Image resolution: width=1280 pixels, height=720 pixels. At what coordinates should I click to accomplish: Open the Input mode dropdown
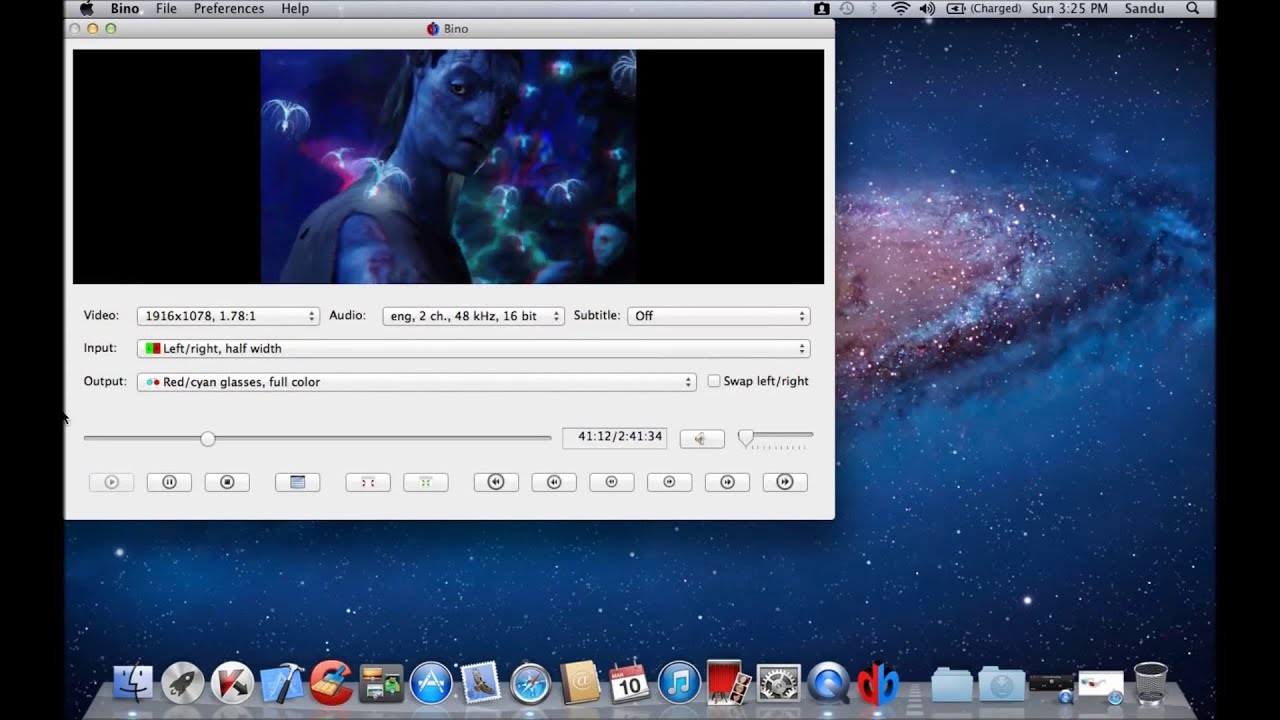click(x=473, y=349)
